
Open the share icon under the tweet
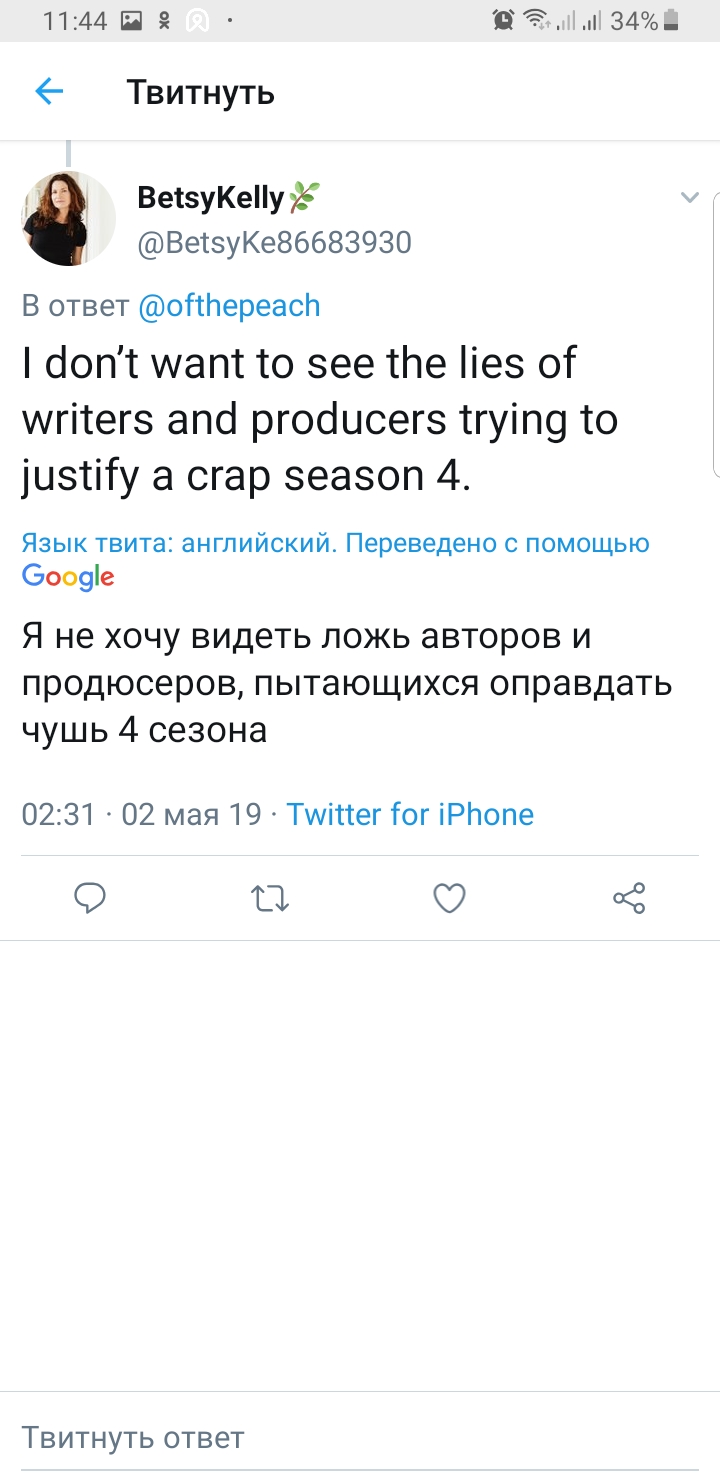click(629, 898)
